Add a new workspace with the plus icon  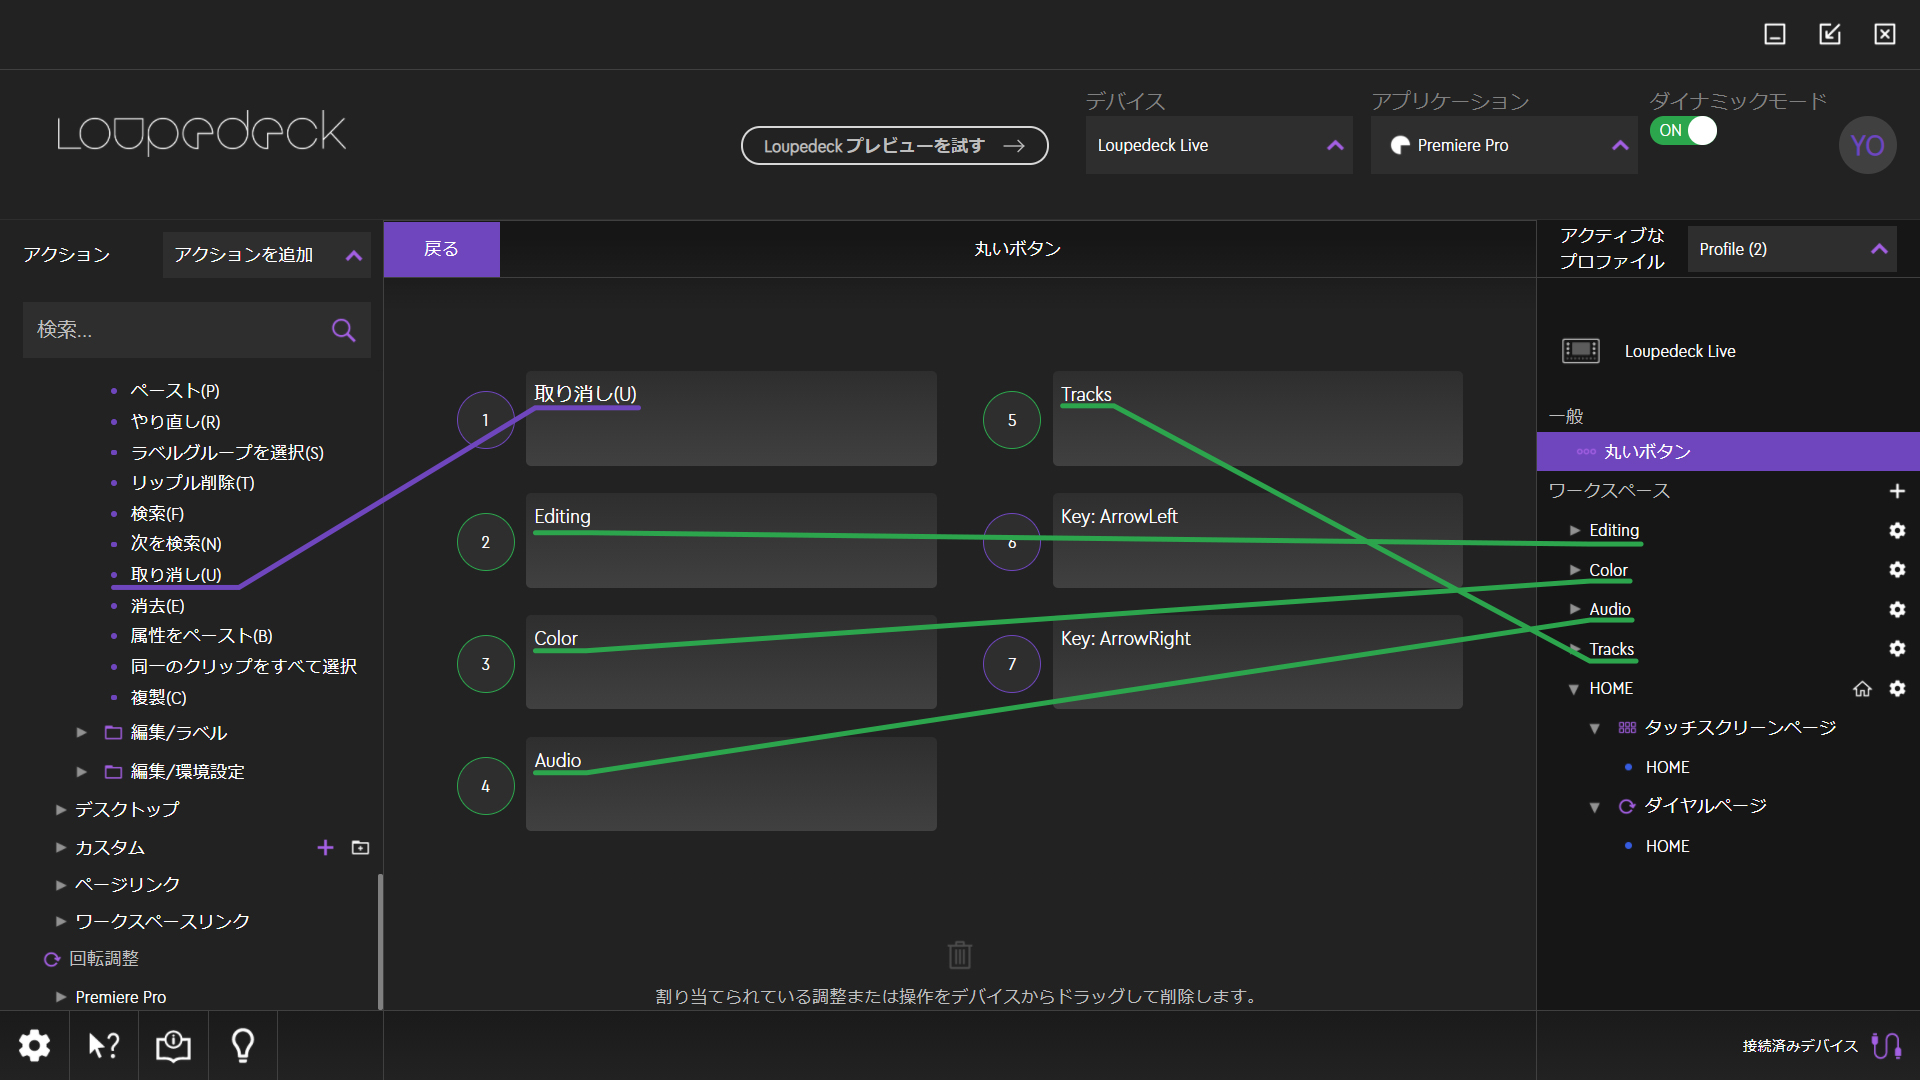click(x=1898, y=490)
